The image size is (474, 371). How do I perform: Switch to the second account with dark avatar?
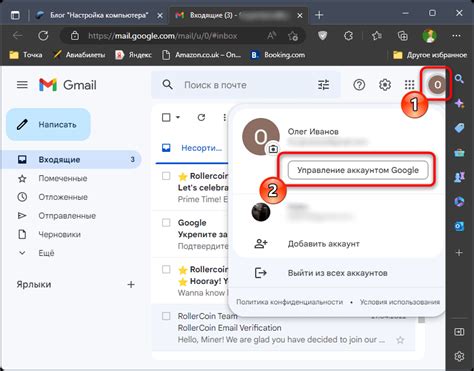261,212
